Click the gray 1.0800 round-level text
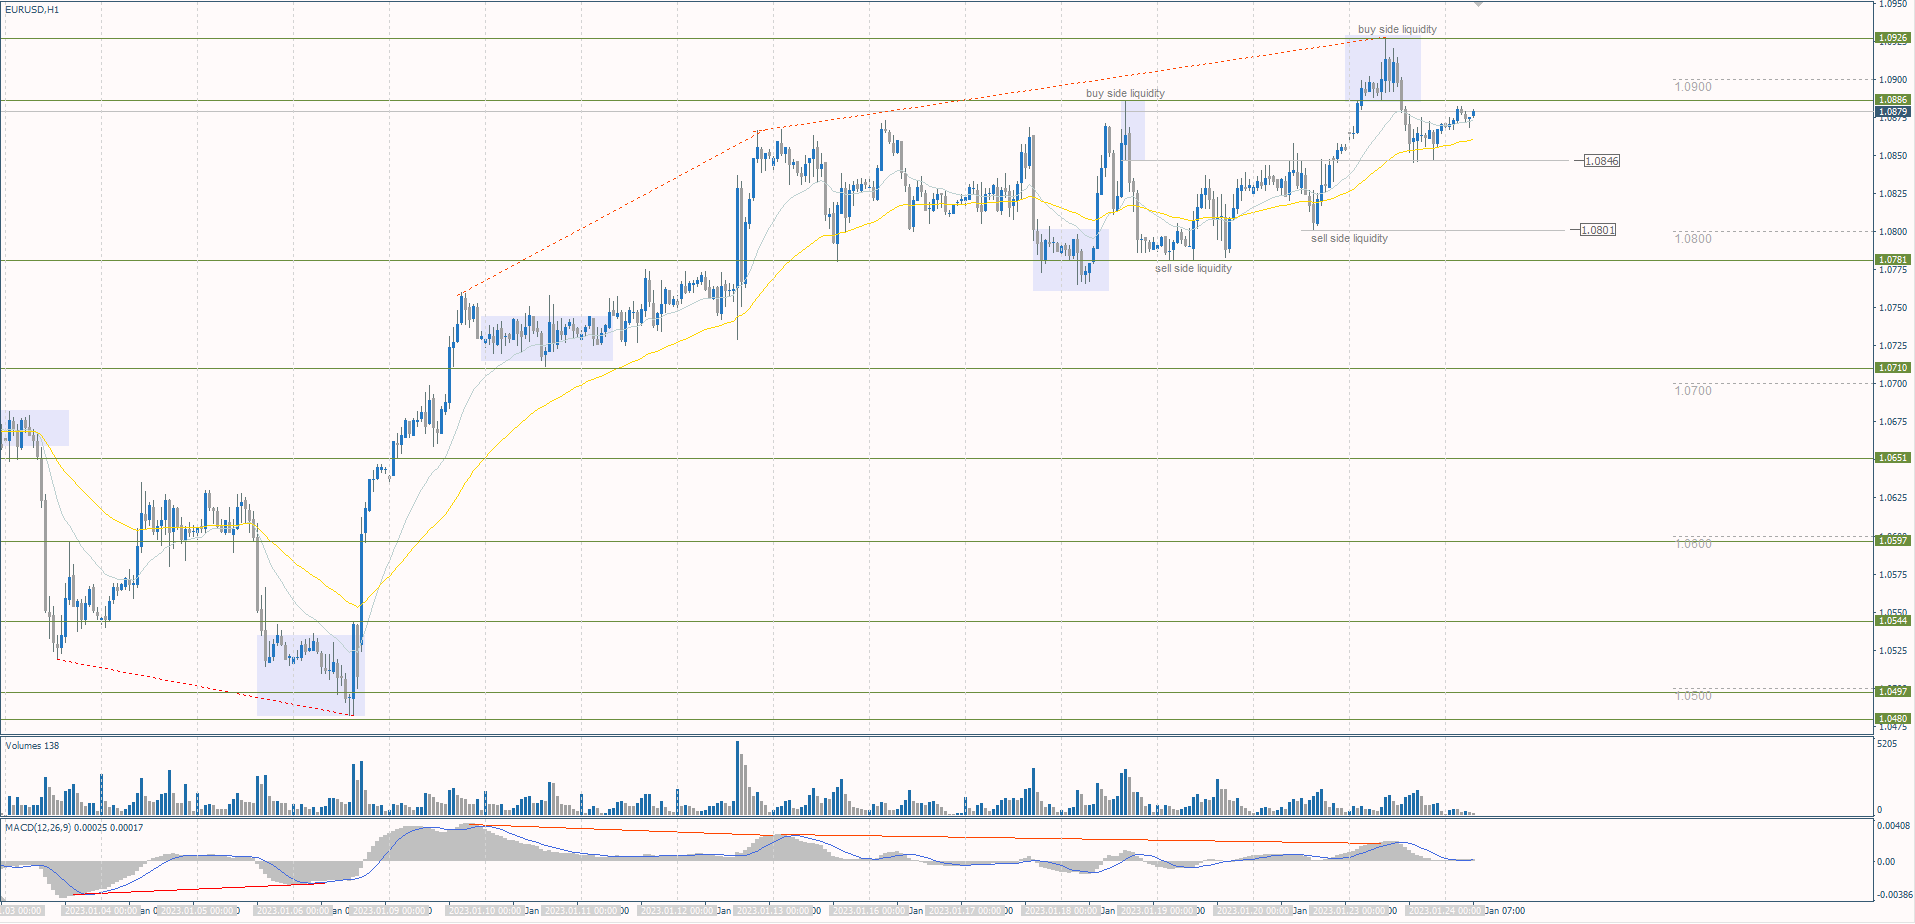Image resolution: width=1915 pixels, height=924 pixels. point(1693,239)
